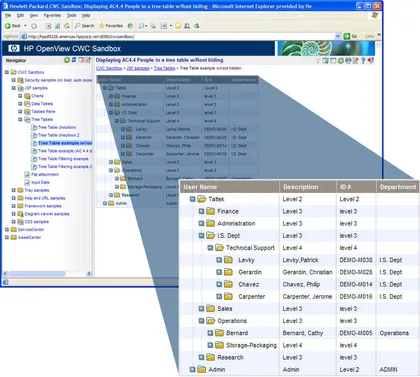Open the File menu
This screenshot has width=420, height=377.
[x=8, y=15]
